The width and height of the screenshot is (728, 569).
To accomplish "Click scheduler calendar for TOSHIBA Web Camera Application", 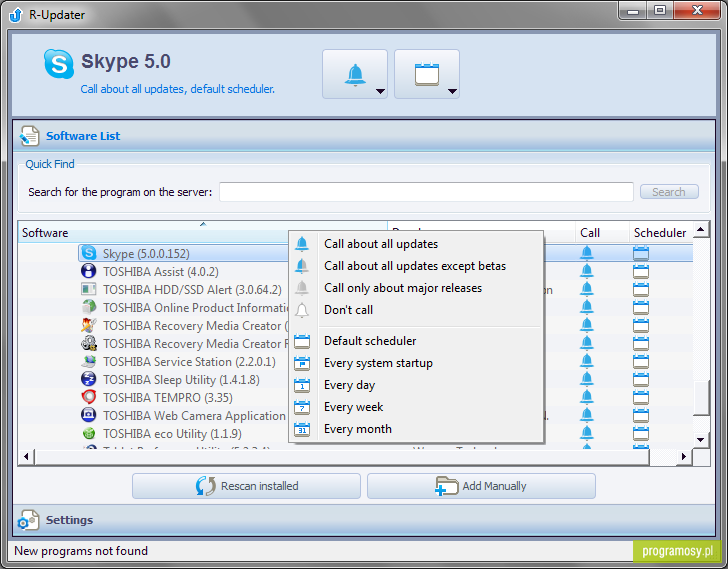I will pos(641,415).
